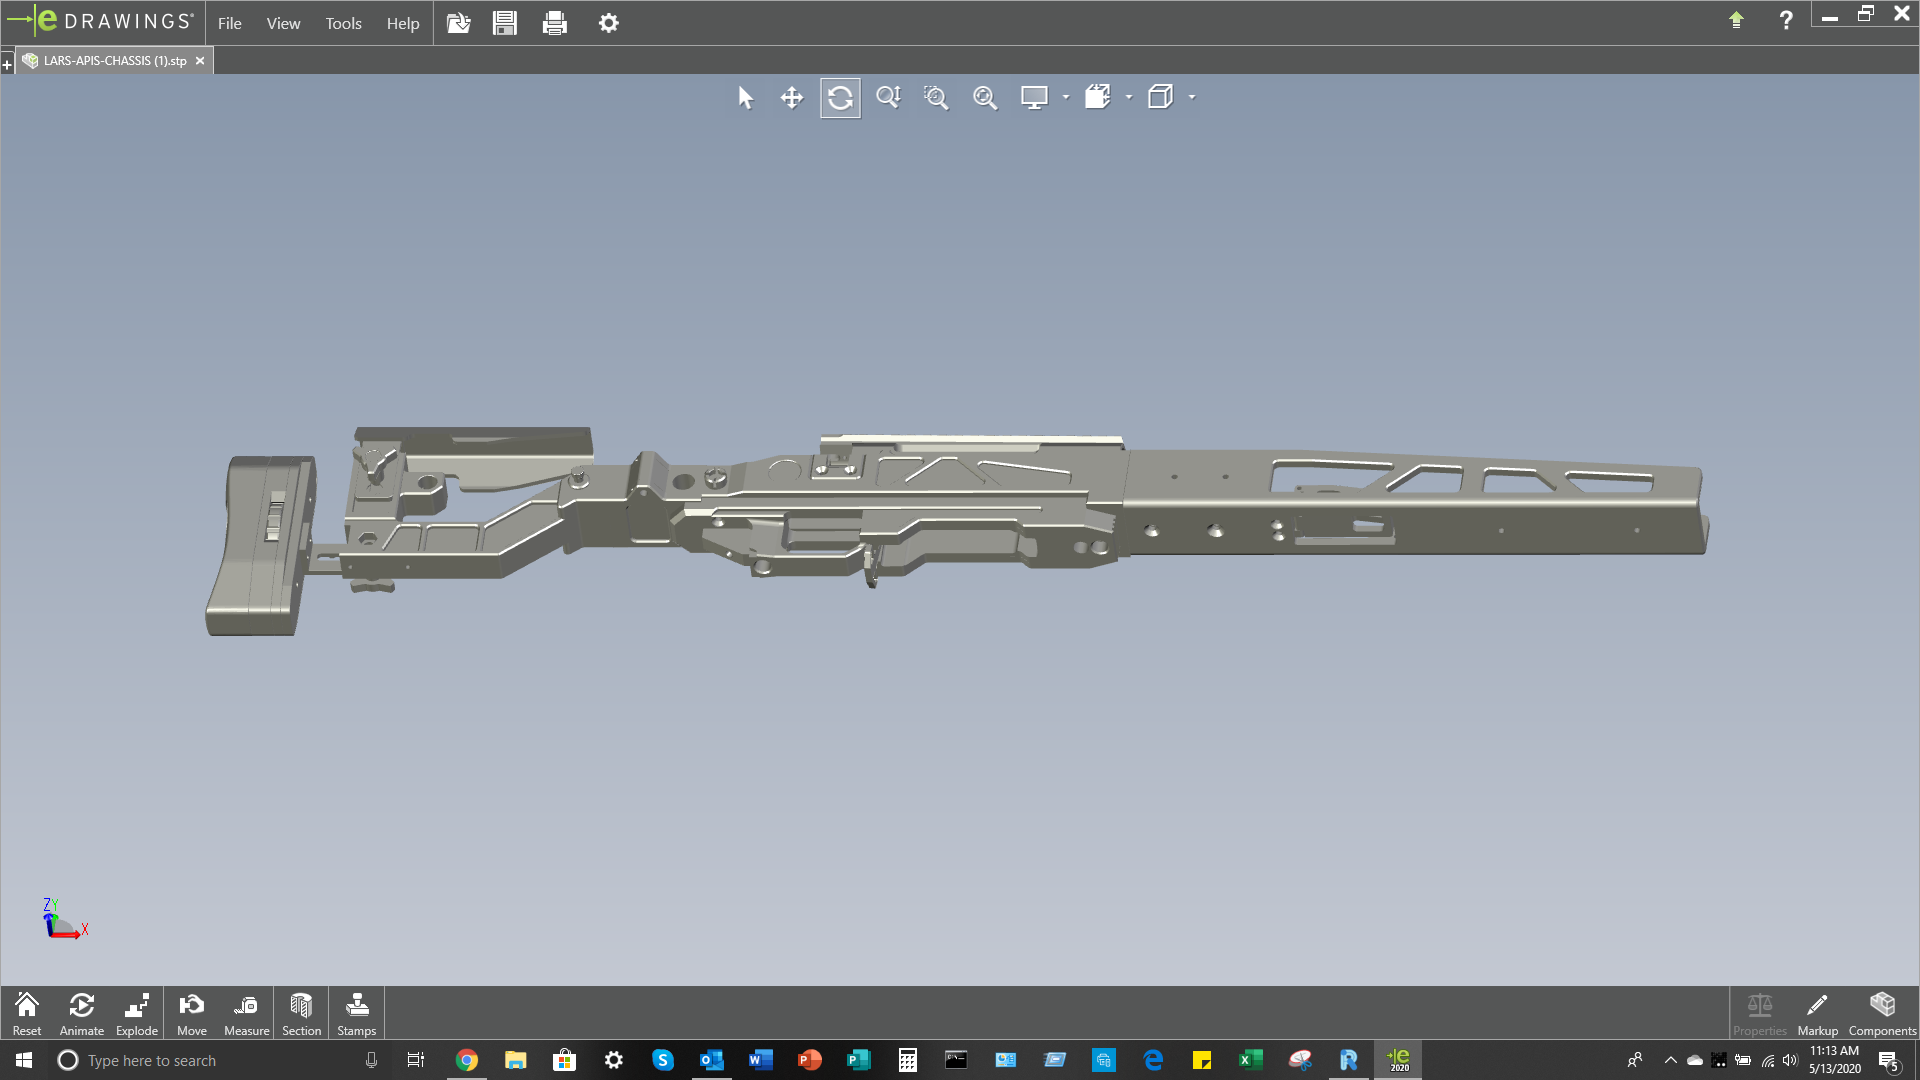Screen dimensions: 1920x1080
Task: Activate the Pan tool
Action: point(792,97)
